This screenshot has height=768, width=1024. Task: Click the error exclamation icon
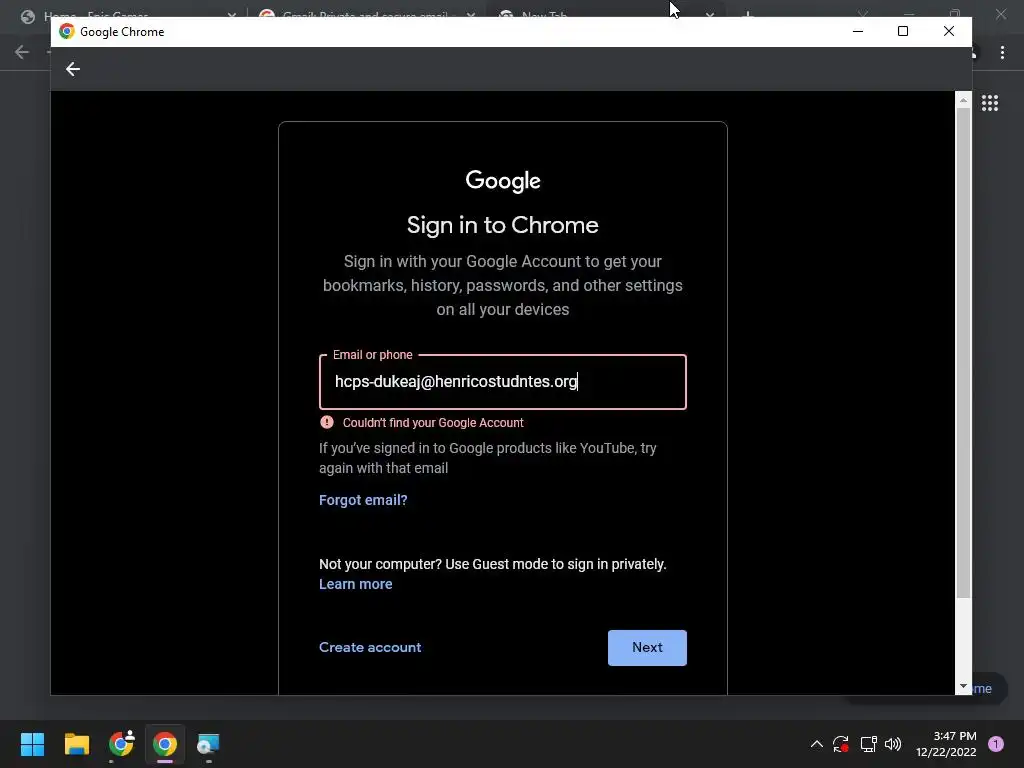pyautogui.click(x=327, y=422)
